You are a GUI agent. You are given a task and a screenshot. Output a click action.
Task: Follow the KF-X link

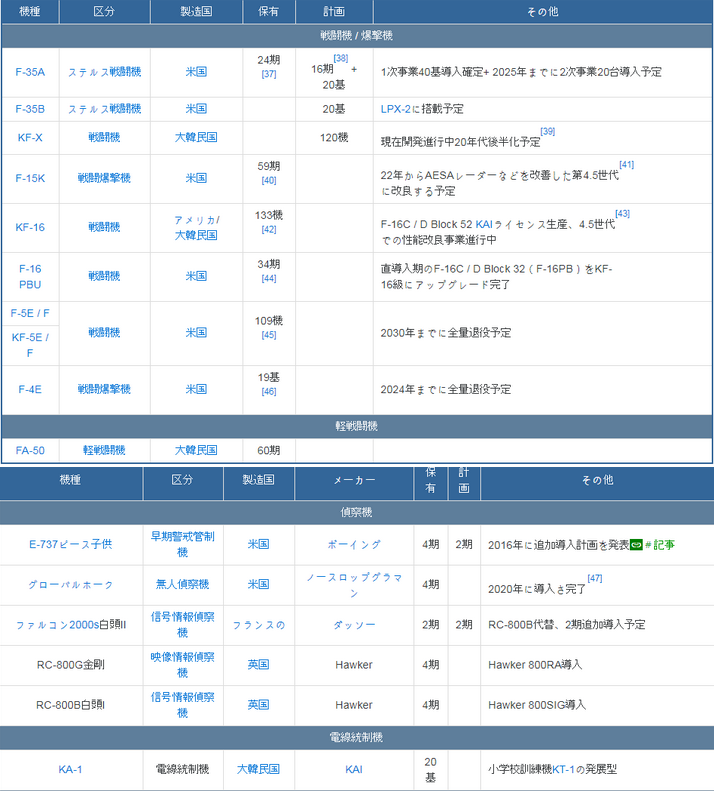(30, 137)
